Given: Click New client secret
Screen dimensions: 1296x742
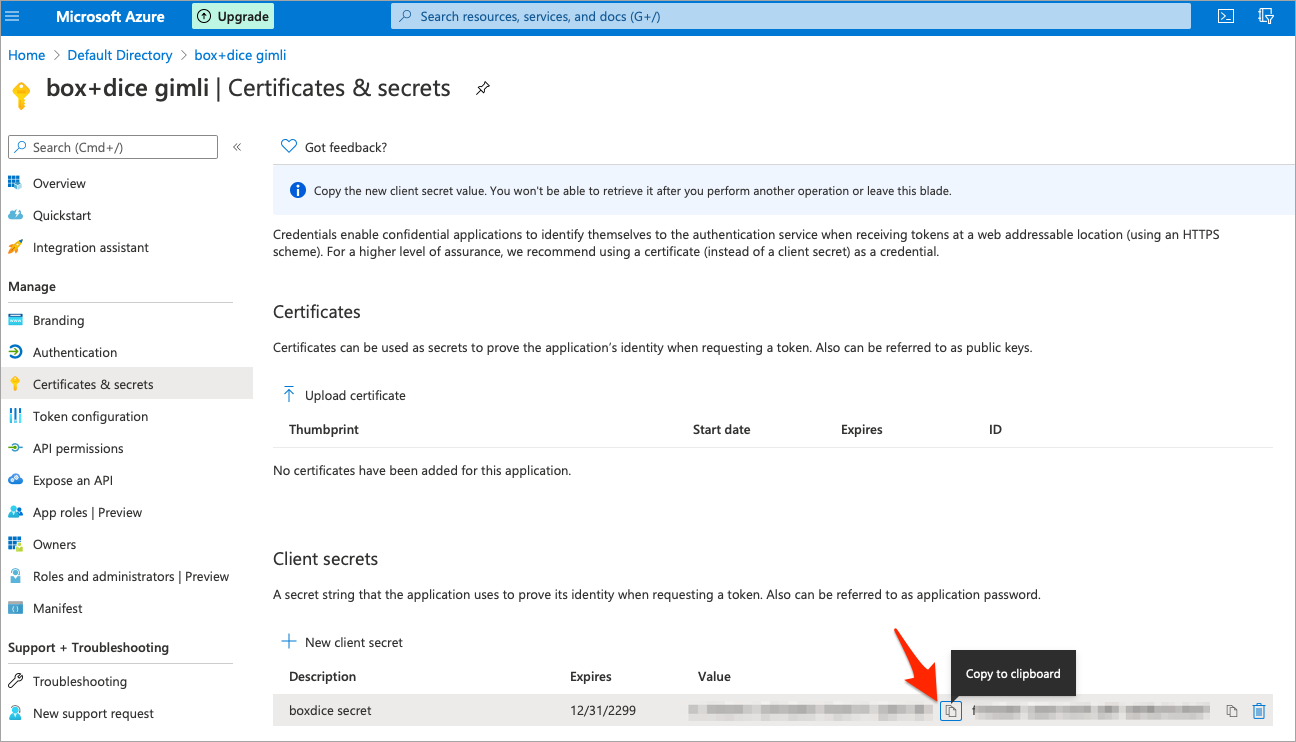Looking at the screenshot, I should pos(342,642).
